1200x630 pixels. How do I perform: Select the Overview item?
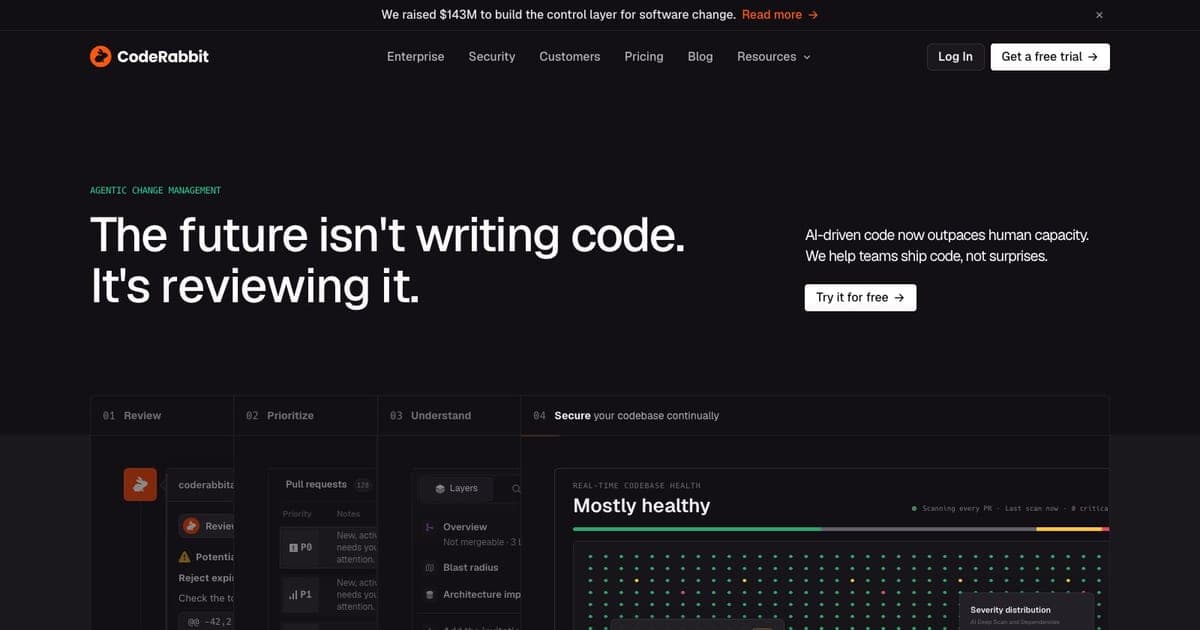465,527
